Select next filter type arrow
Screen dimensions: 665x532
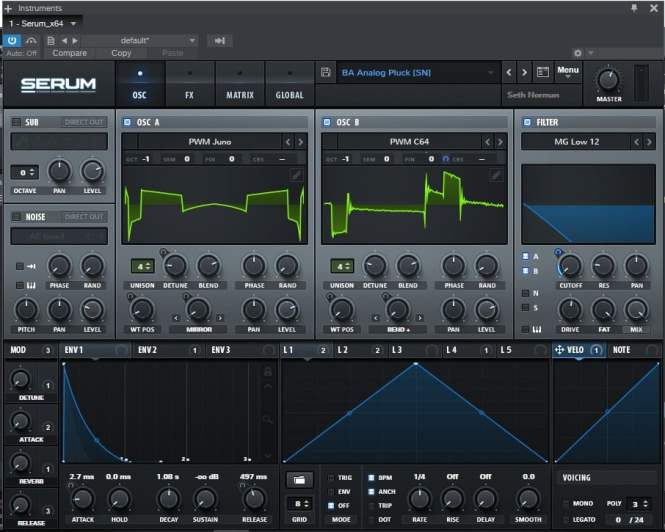[649, 142]
